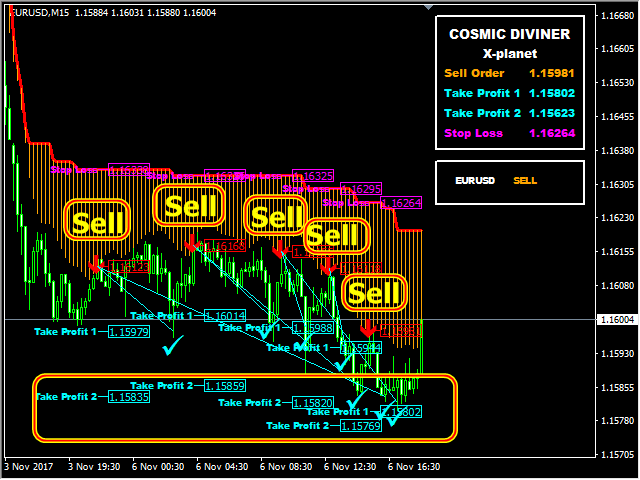Click the EURUSD,M15 chart title text

click(39, 13)
